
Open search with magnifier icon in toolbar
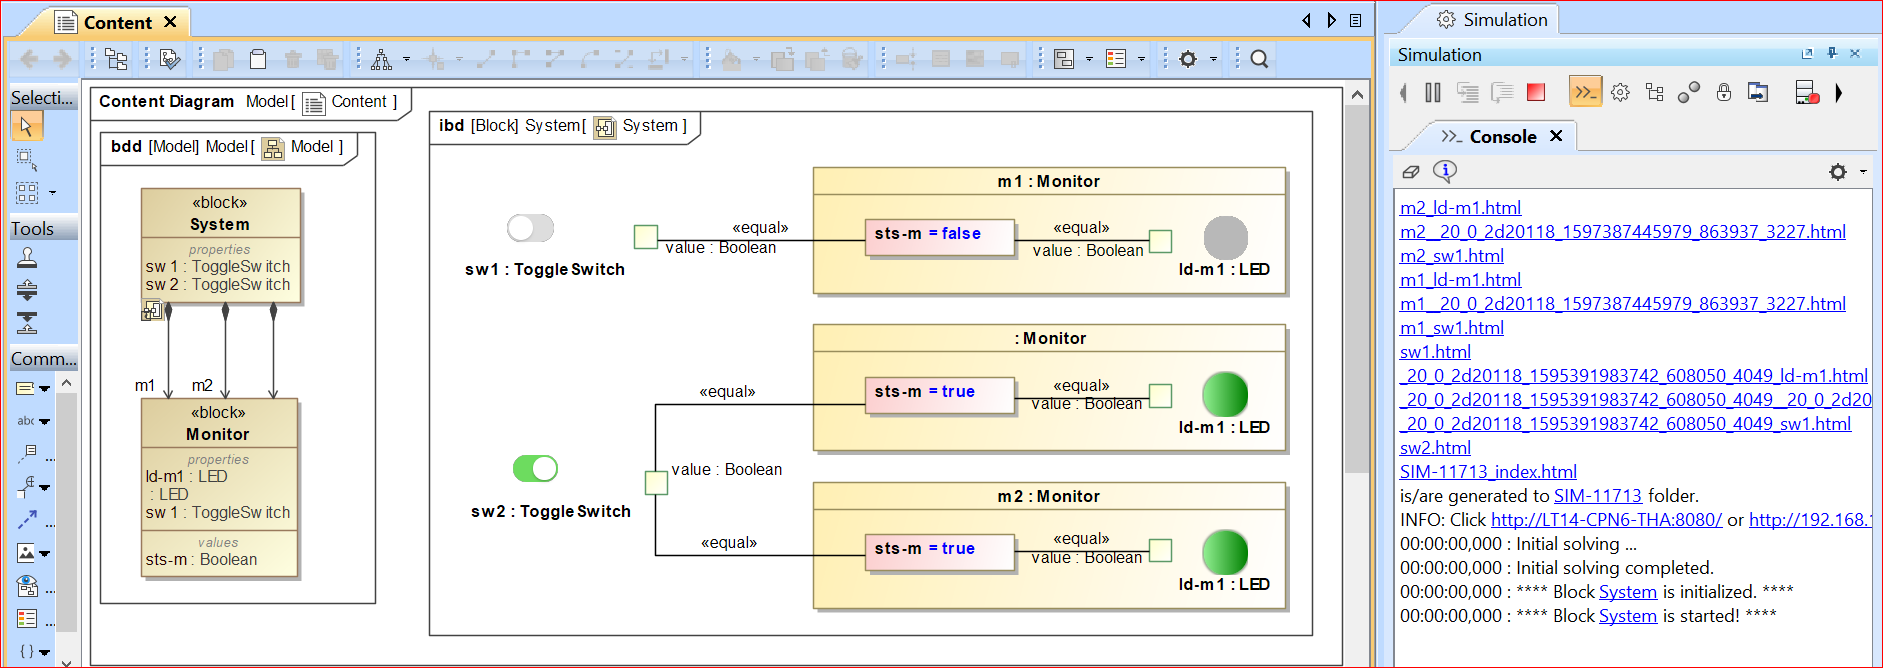pos(1259,60)
